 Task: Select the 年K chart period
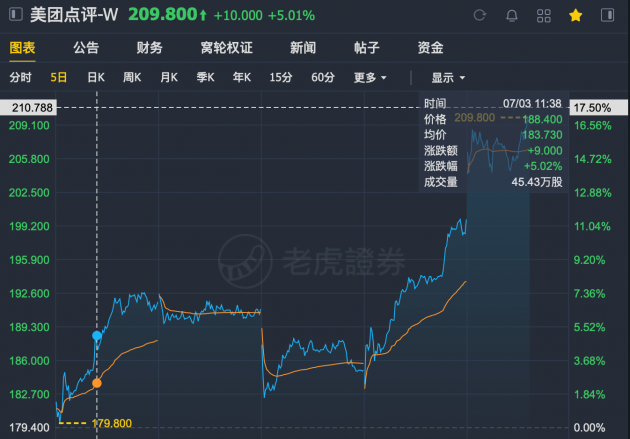(242, 77)
